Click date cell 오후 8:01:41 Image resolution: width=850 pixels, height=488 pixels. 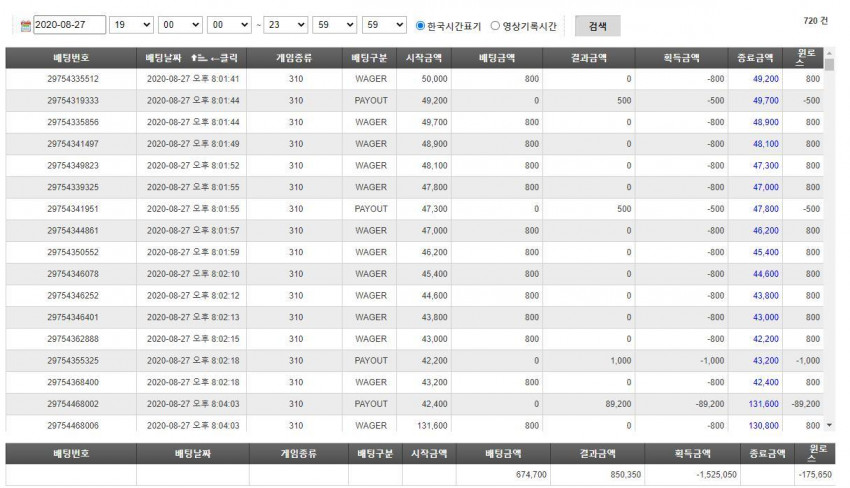click(x=193, y=79)
